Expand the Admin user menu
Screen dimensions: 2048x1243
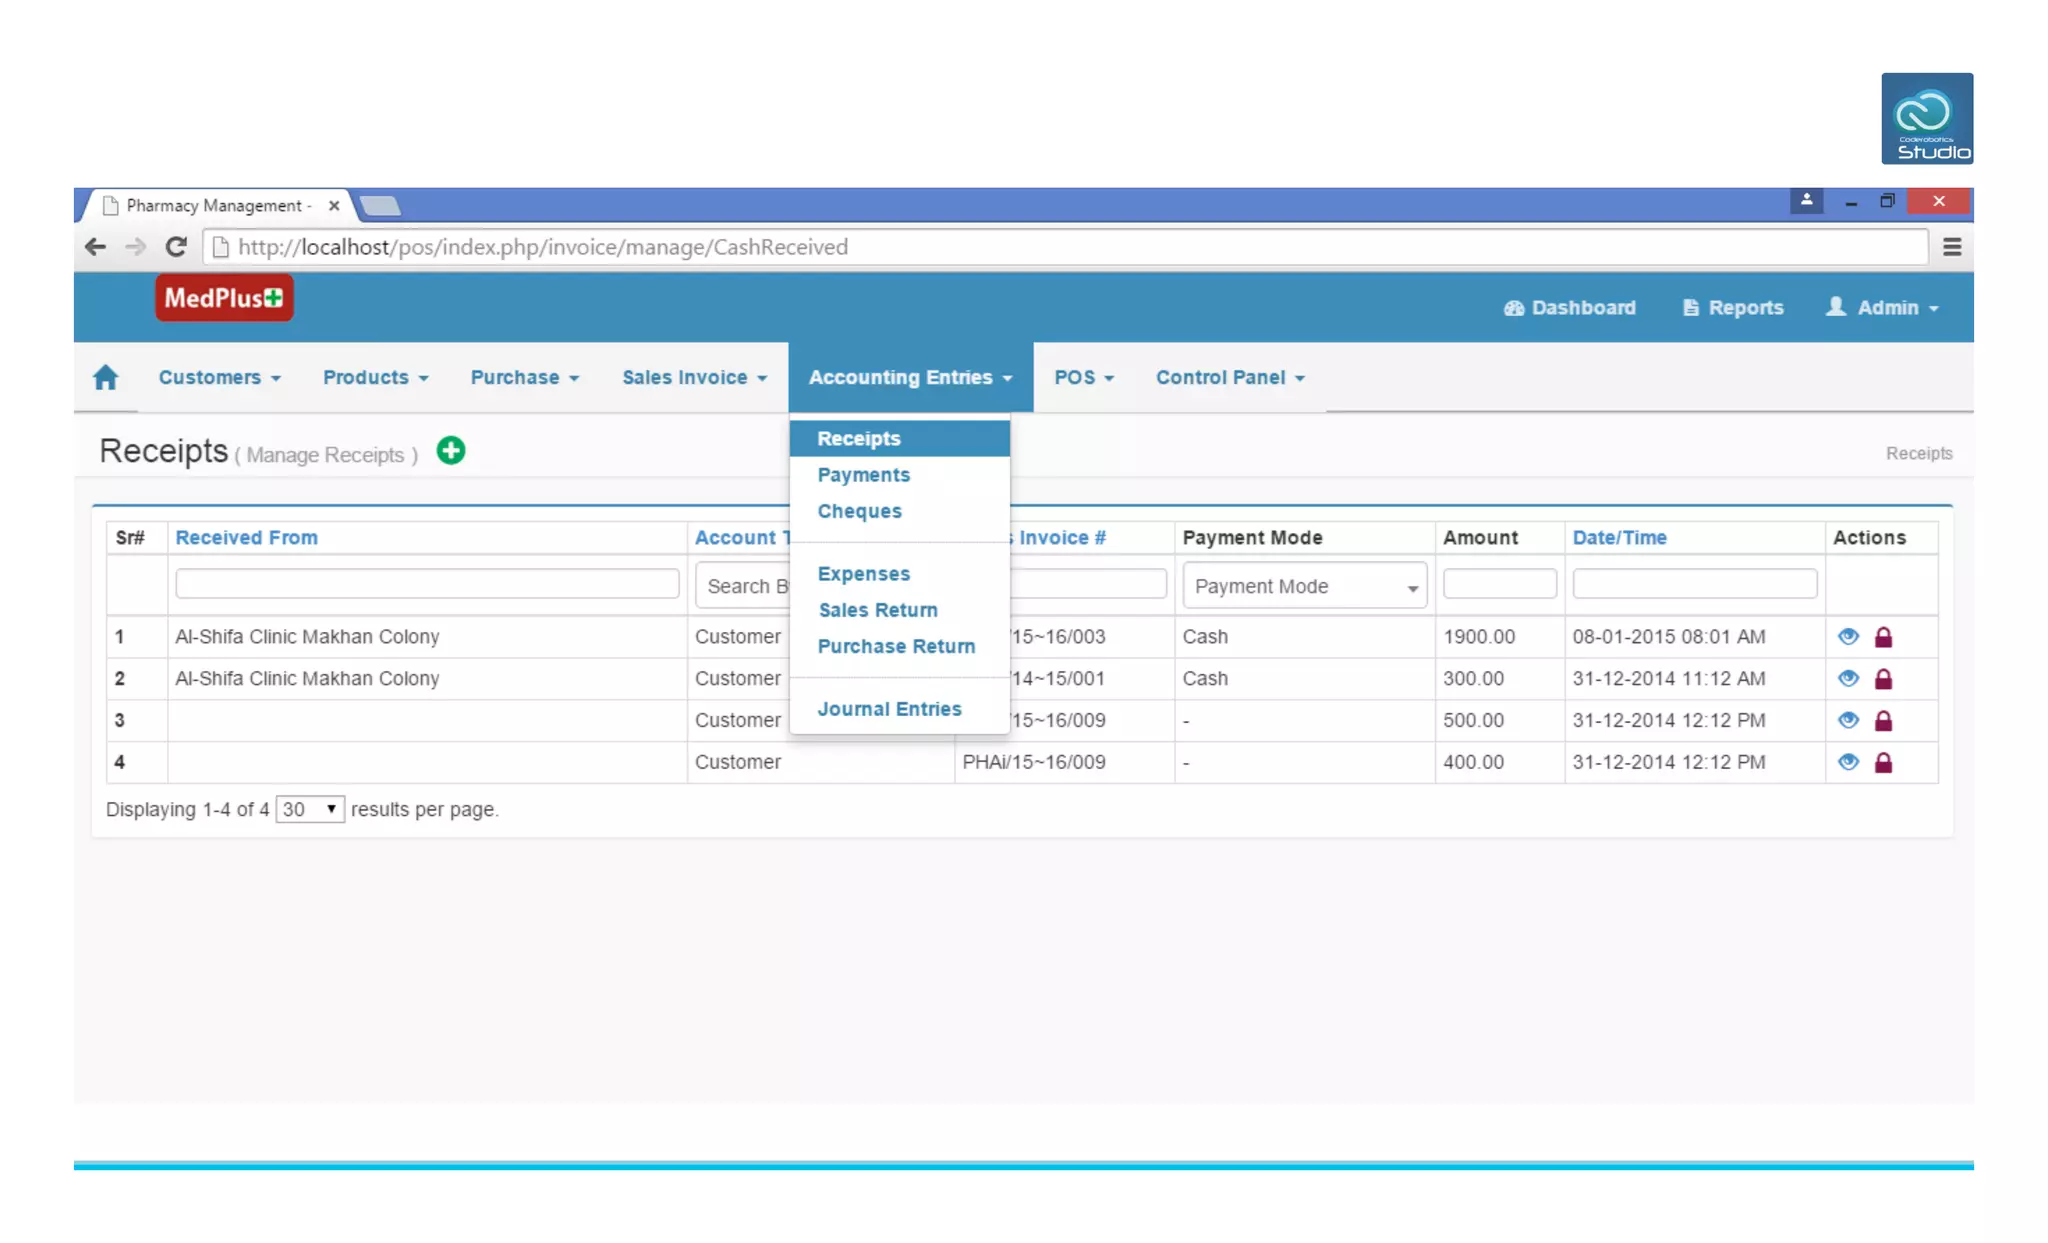(1883, 308)
